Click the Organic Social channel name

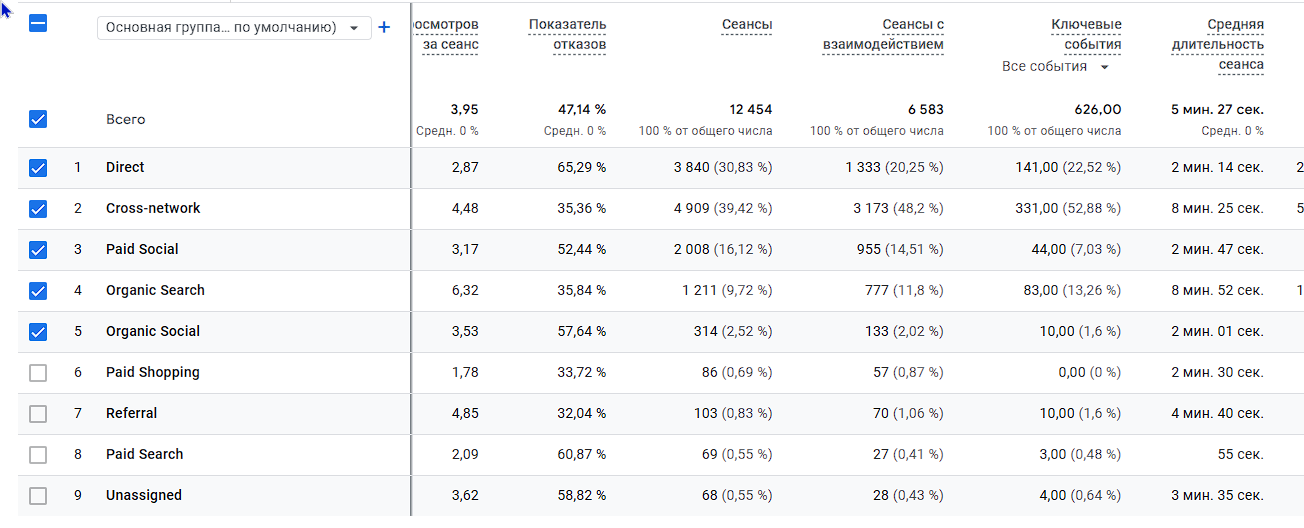pos(153,332)
